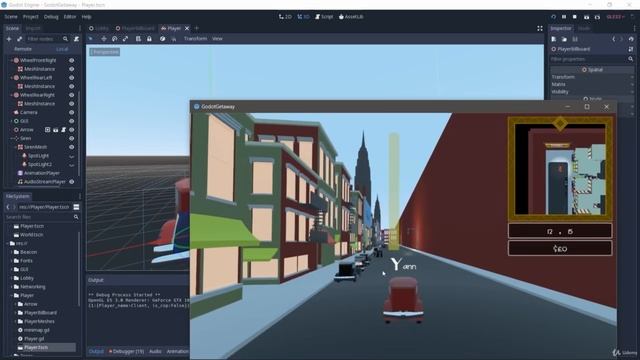Click the select mode arrow tool

91,38
